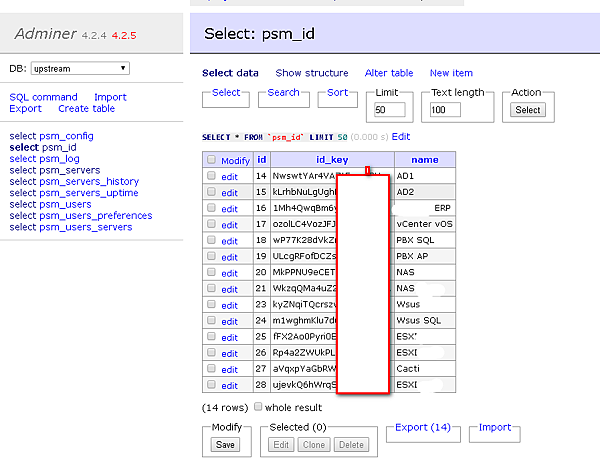The image size is (600, 476).
Task: Check the checkbox for row id 14
Action: pyautogui.click(x=211, y=176)
